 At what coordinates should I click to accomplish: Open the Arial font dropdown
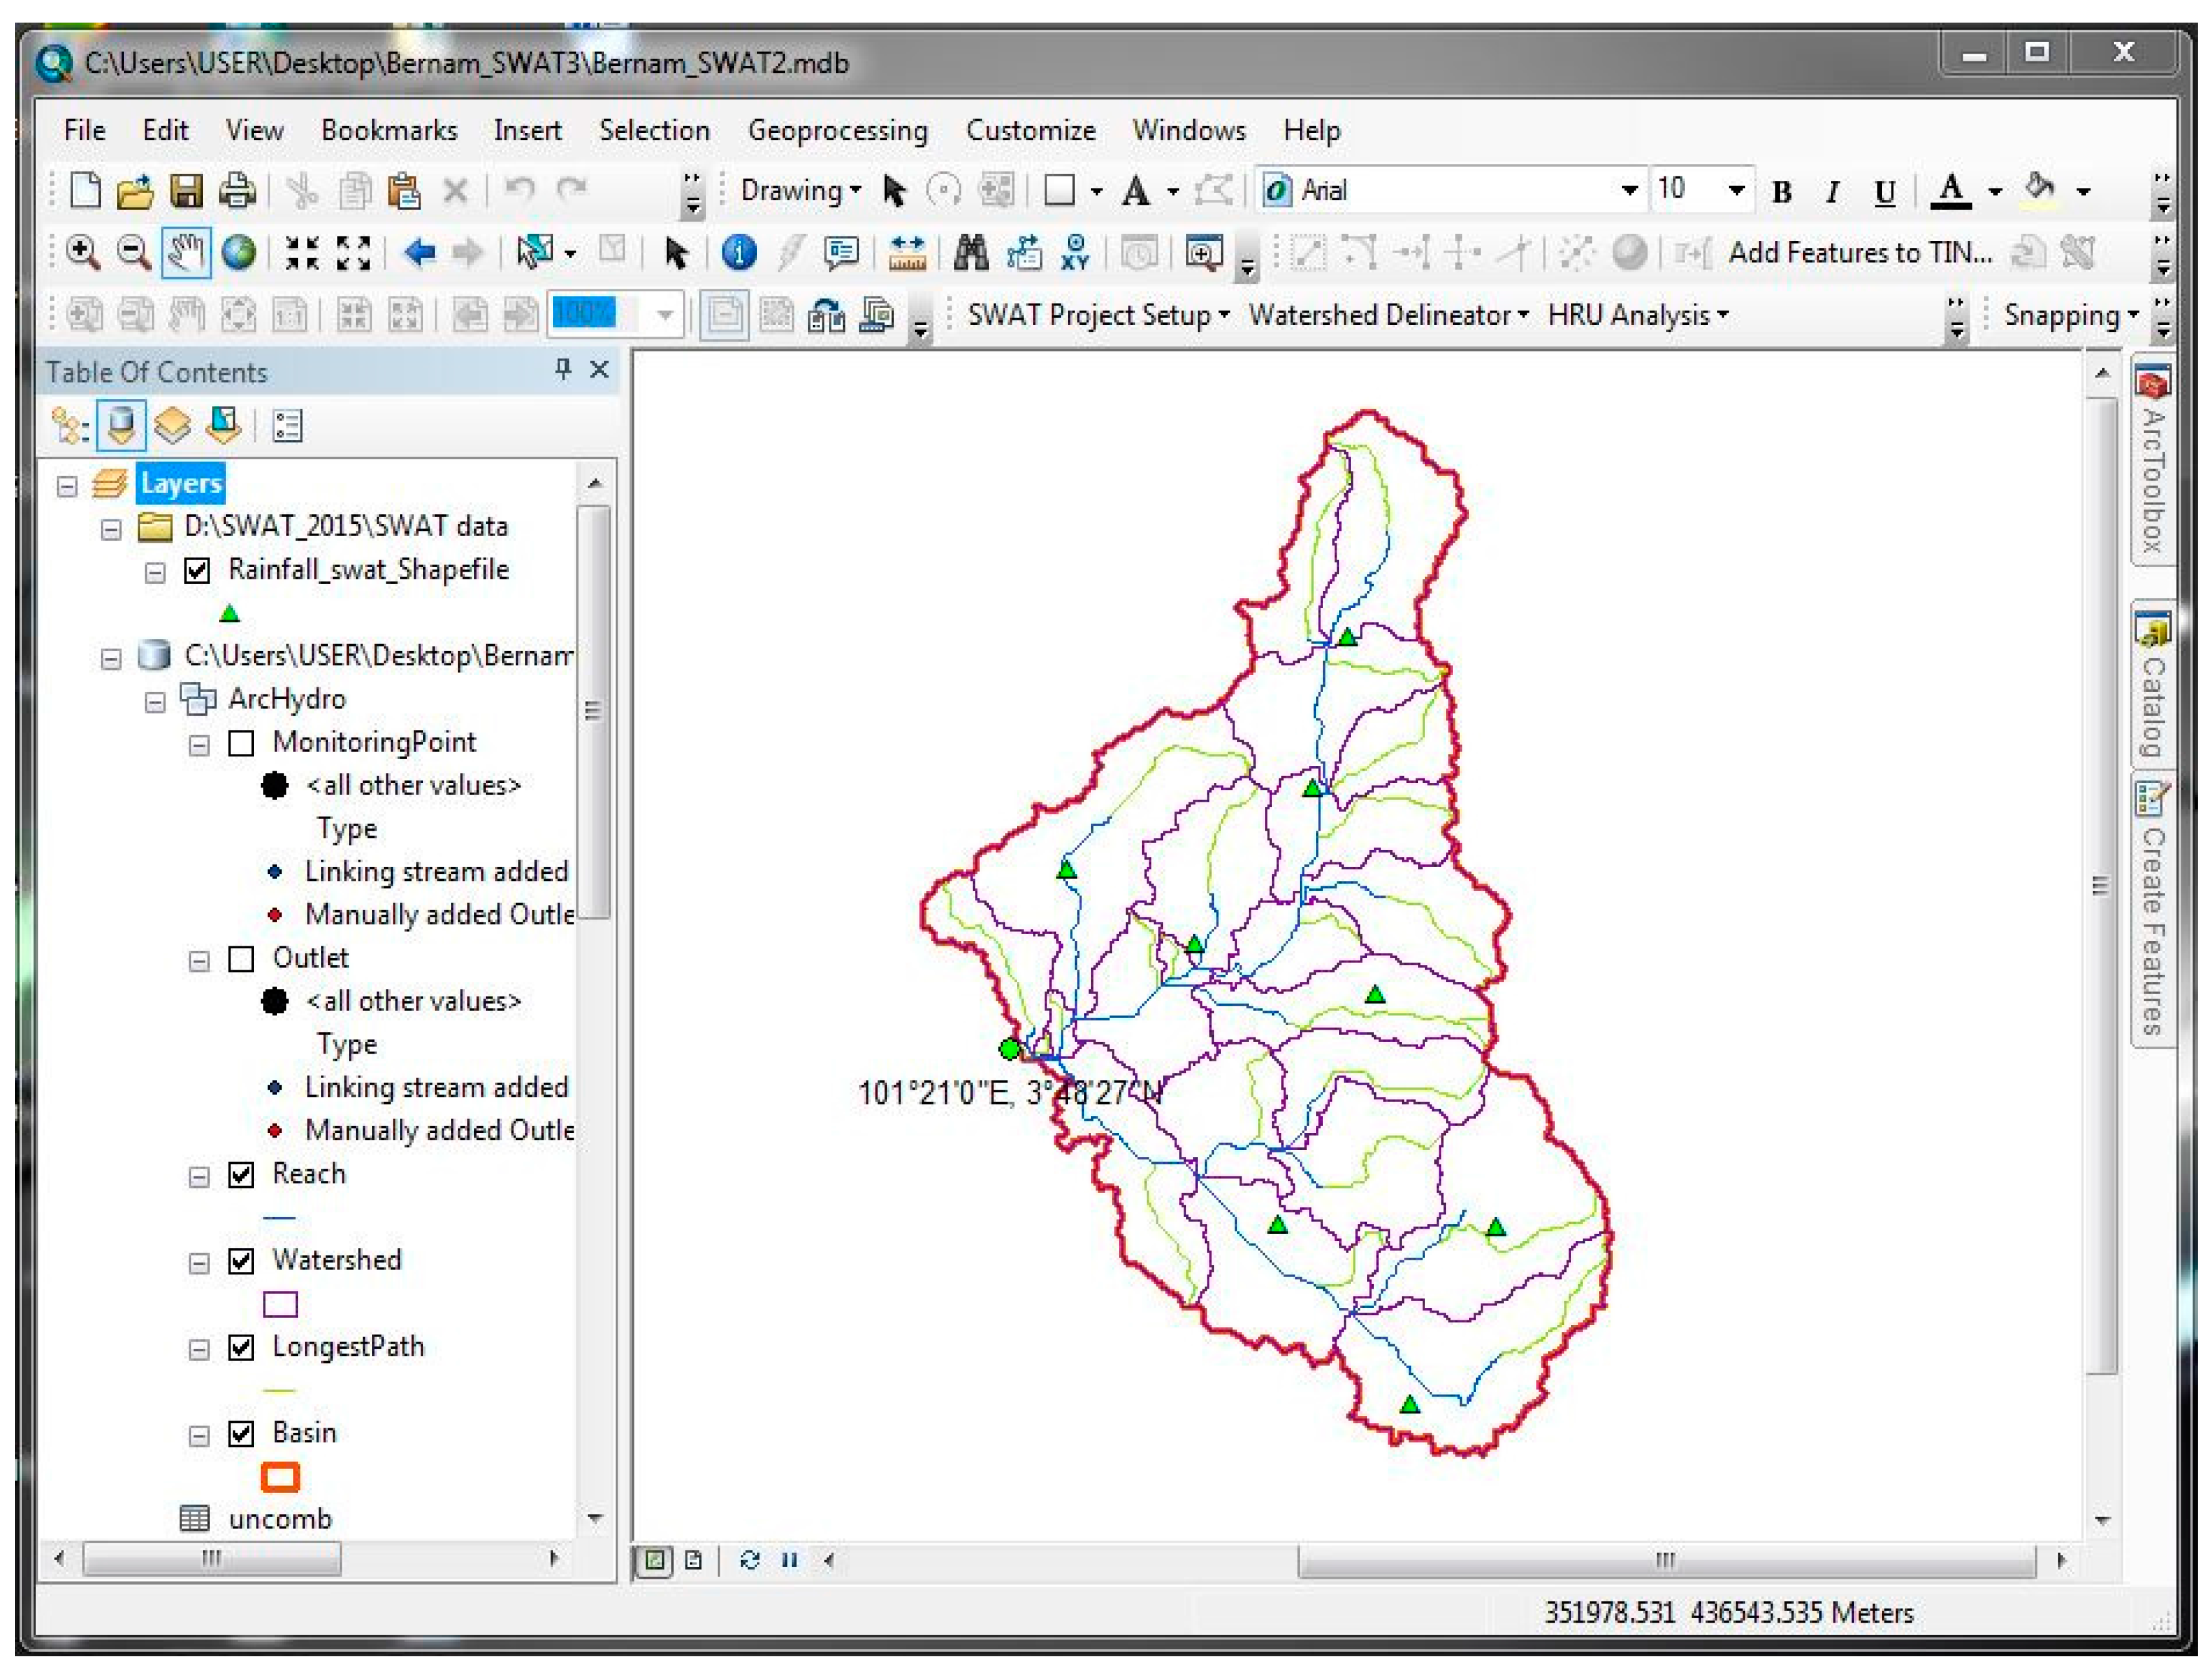click(x=1630, y=190)
